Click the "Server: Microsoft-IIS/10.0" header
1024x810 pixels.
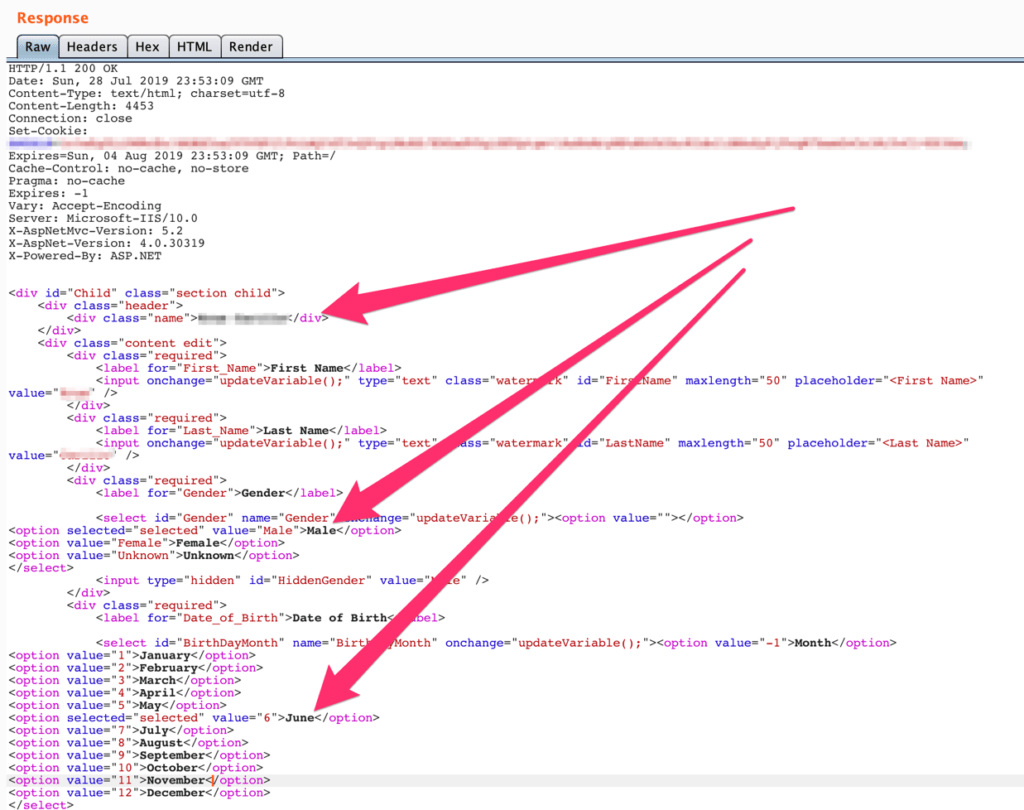coord(103,218)
